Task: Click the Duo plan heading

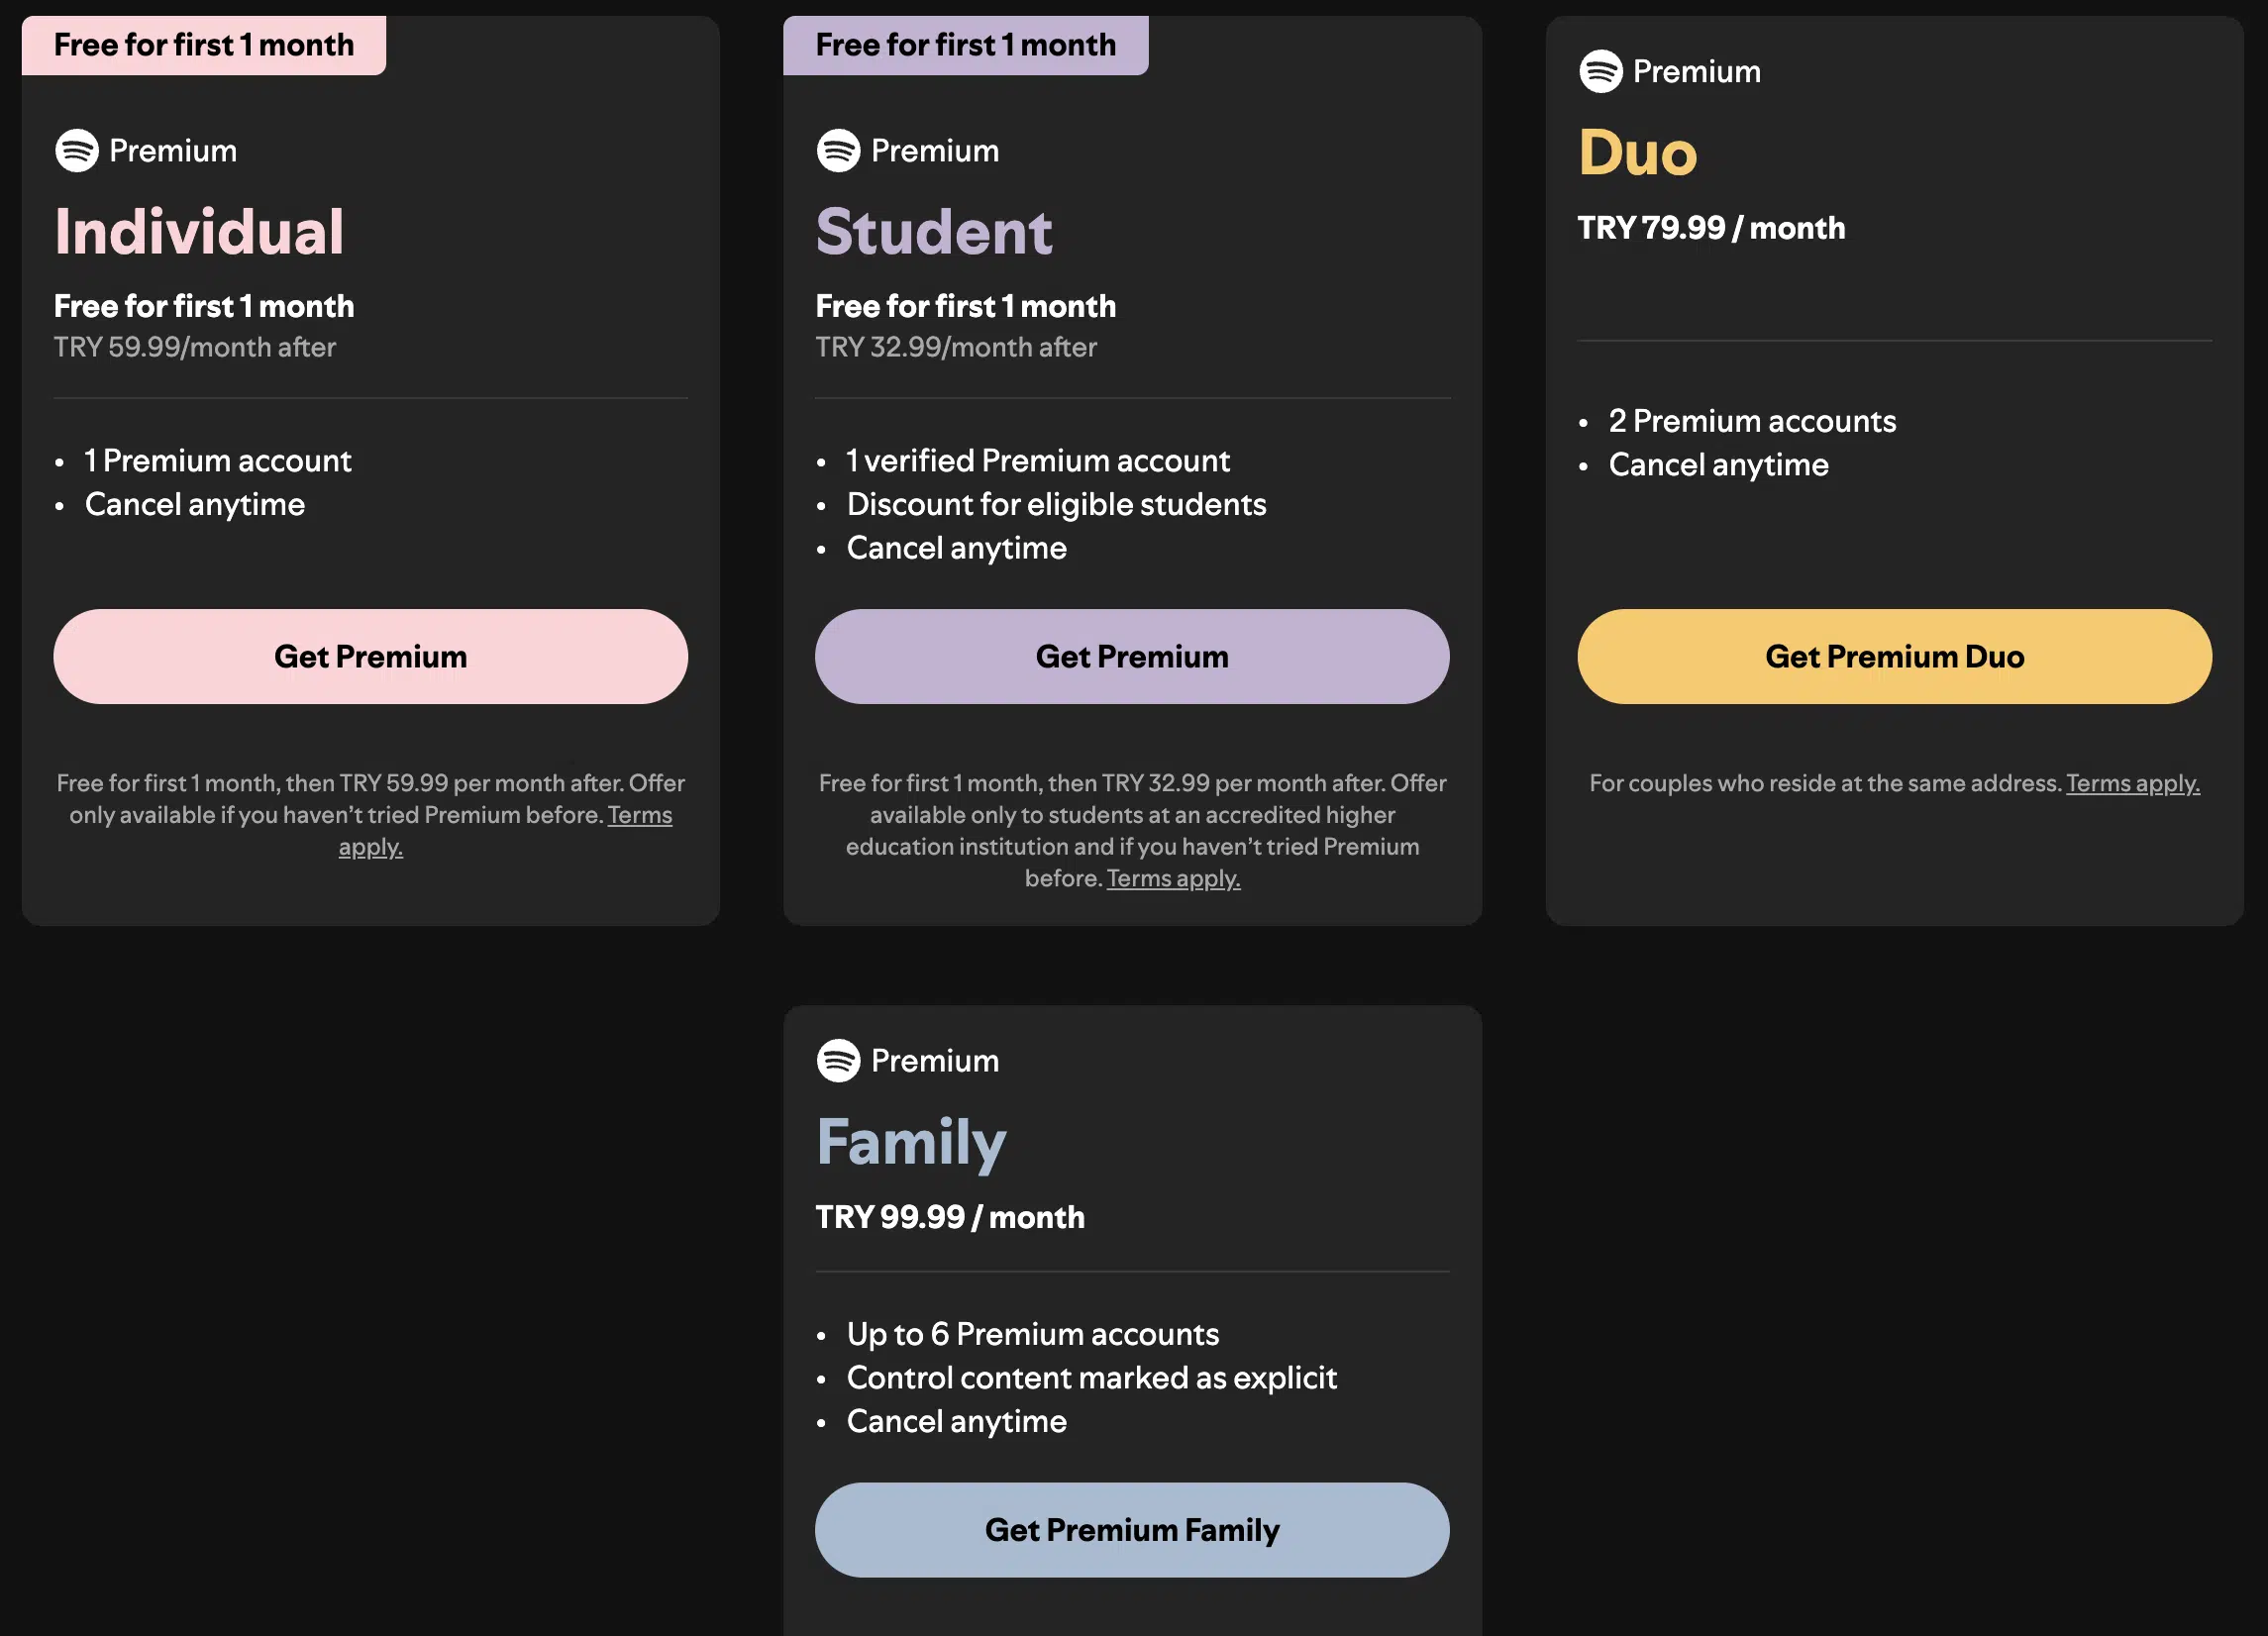Action: tap(1638, 153)
